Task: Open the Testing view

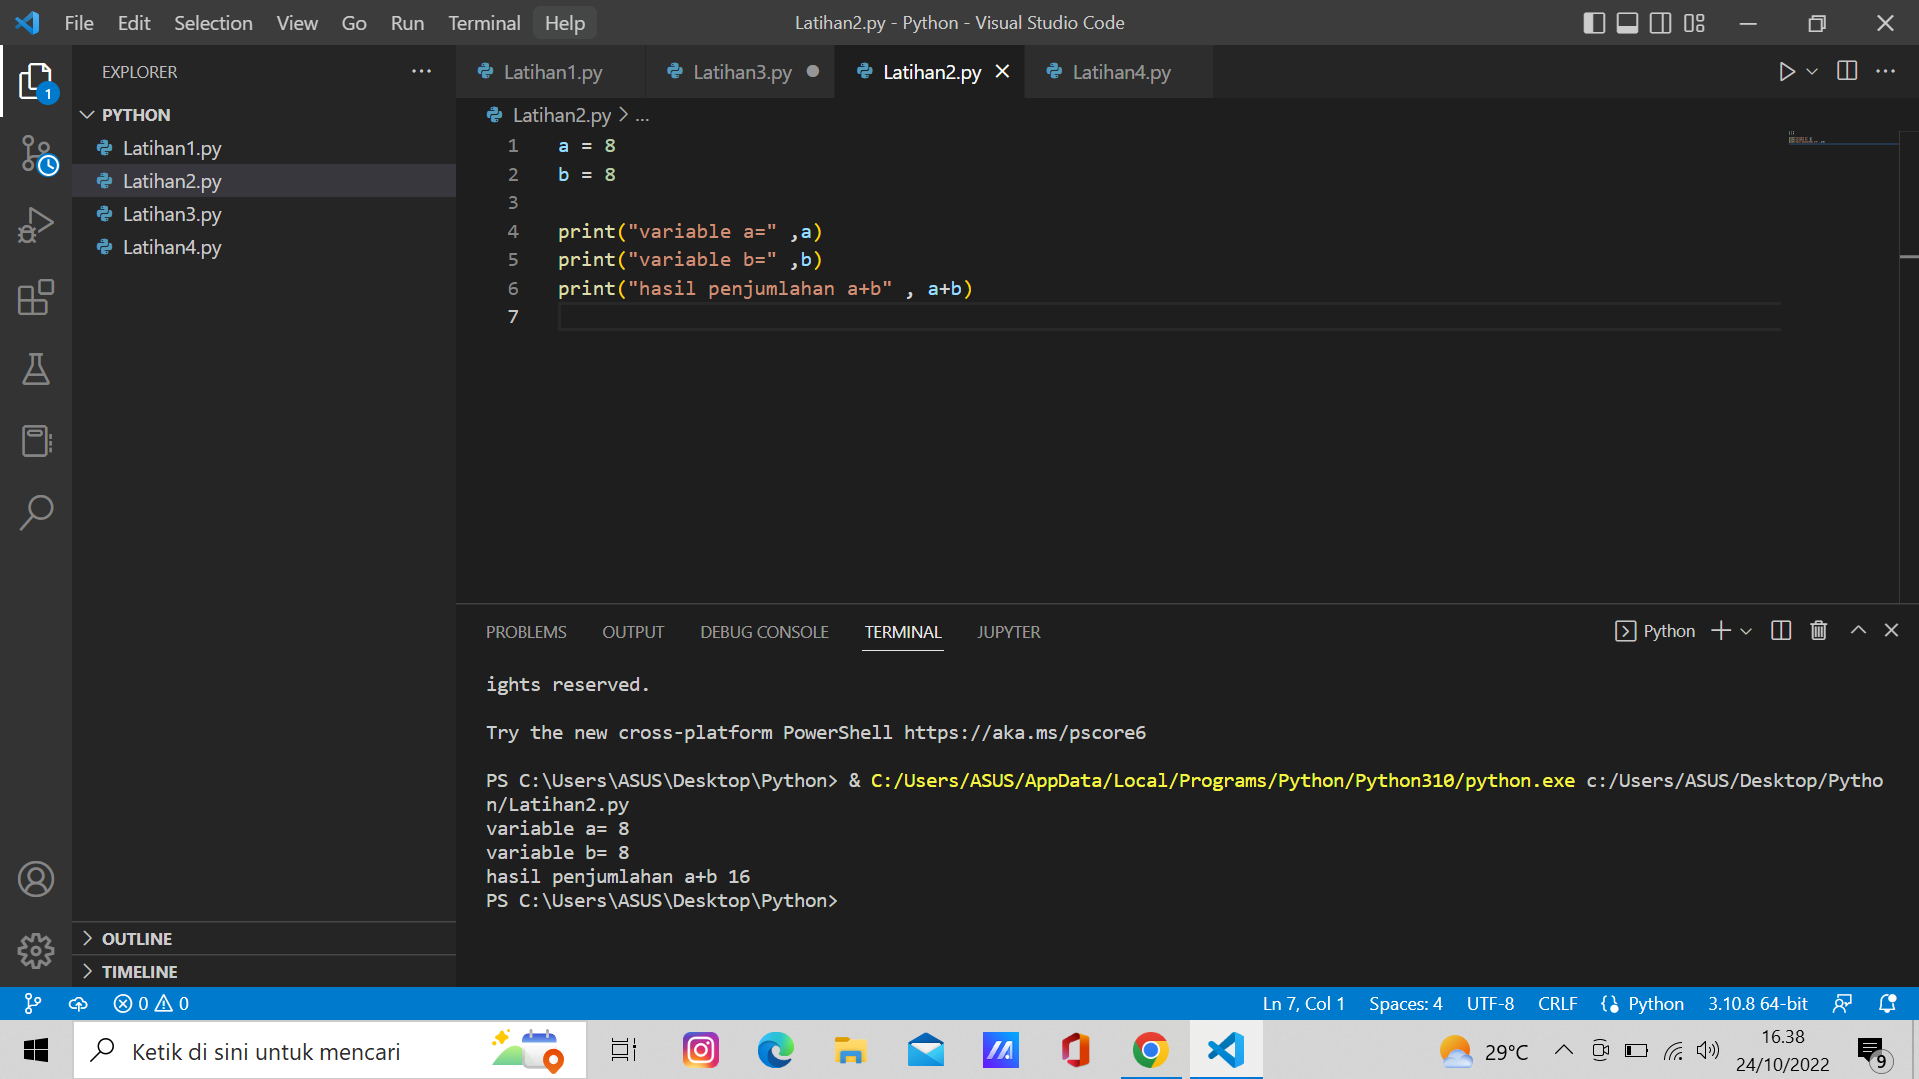Action: click(x=36, y=369)
